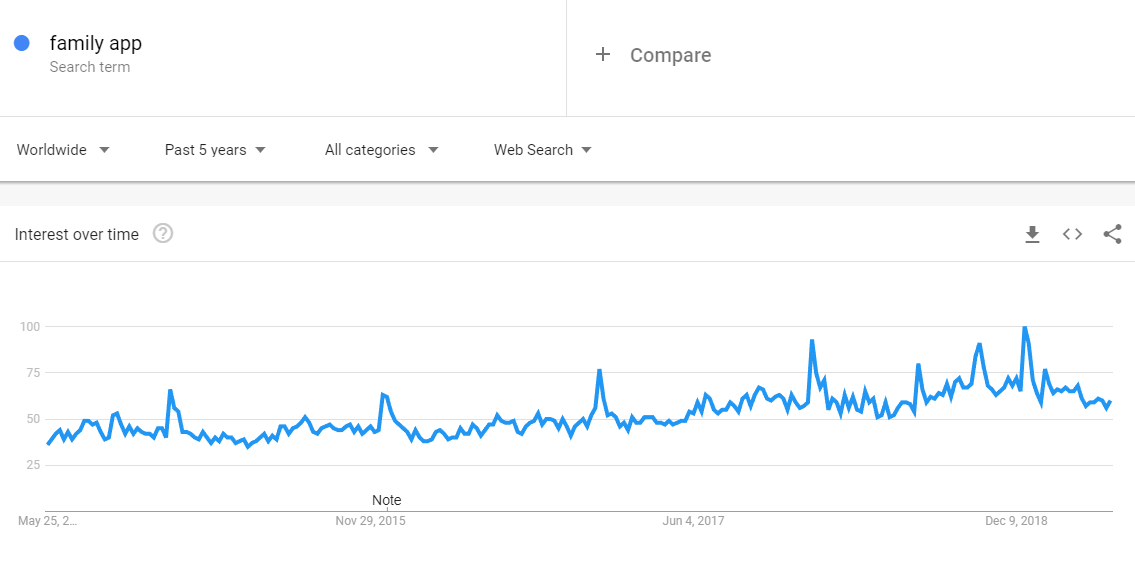
Task: Select the Jun 4, 2017 axis label
Action: (693, 521)
